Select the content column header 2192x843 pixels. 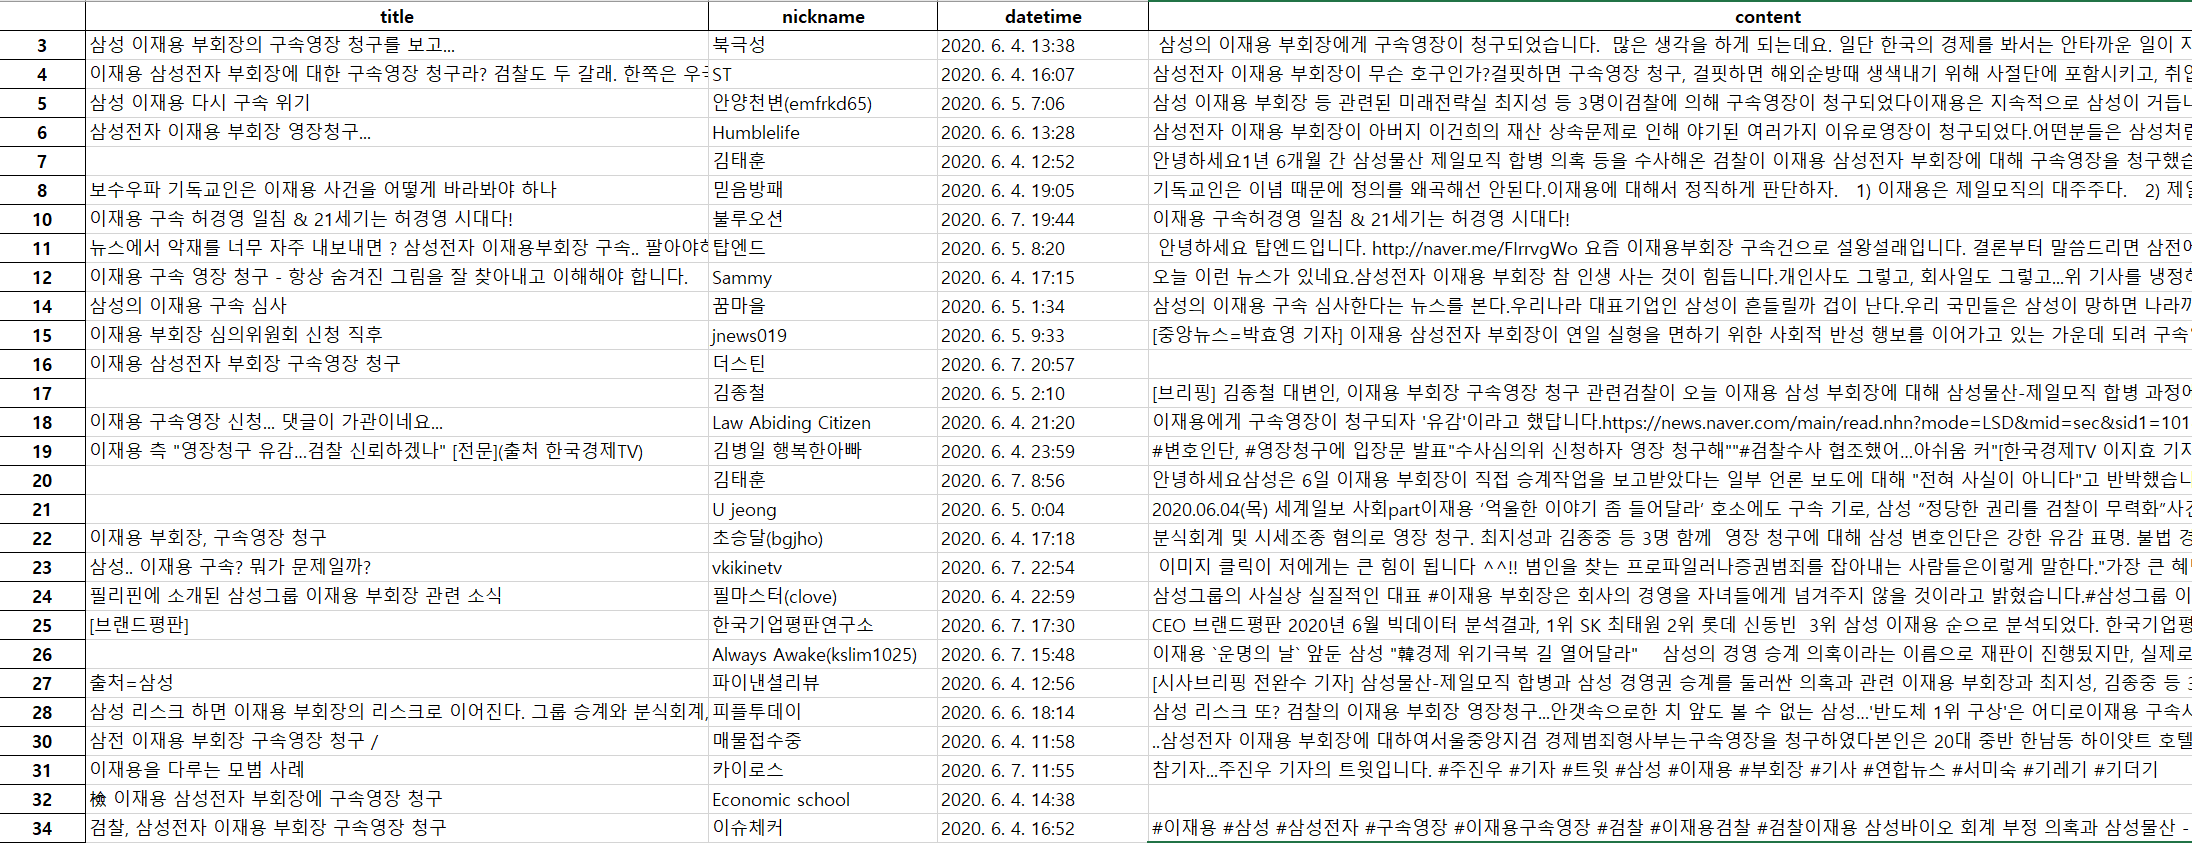point(1670,16)
